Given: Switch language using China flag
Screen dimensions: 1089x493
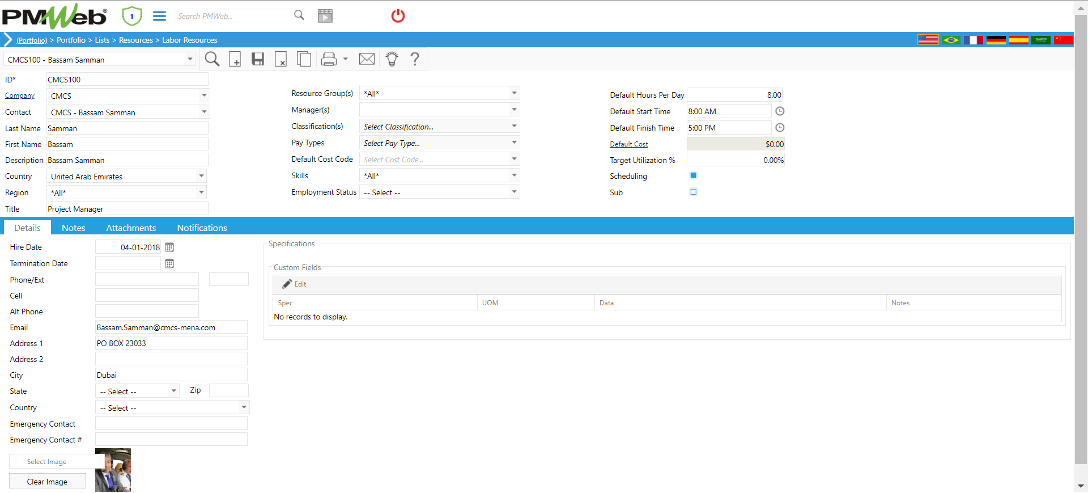Looking at the screenshot, I should coord(1063,40).
